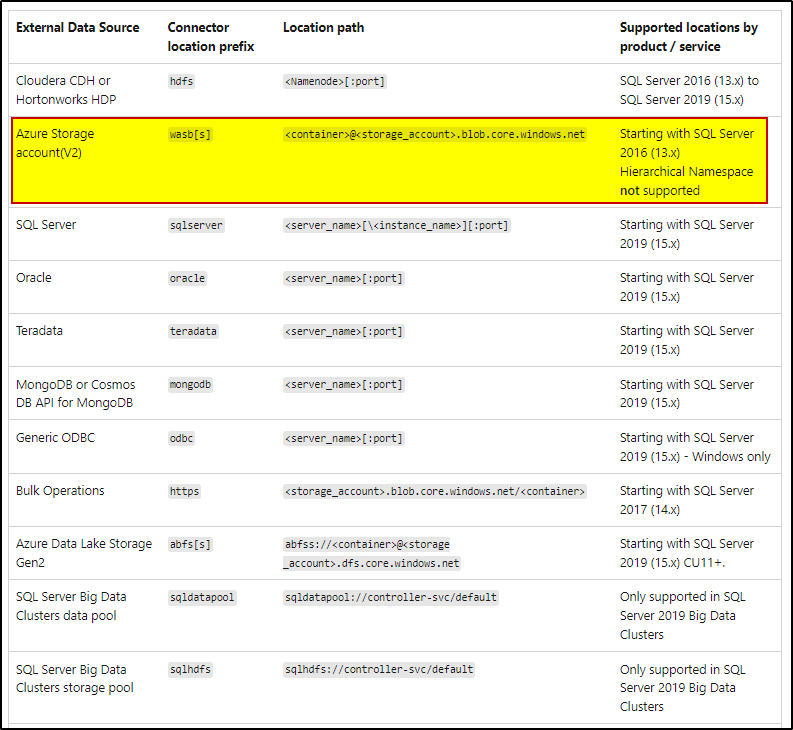
Task: Click the 'sqldatapool://controller-svc/default' path
Action: pyautogui.click(x=390, y=597)
